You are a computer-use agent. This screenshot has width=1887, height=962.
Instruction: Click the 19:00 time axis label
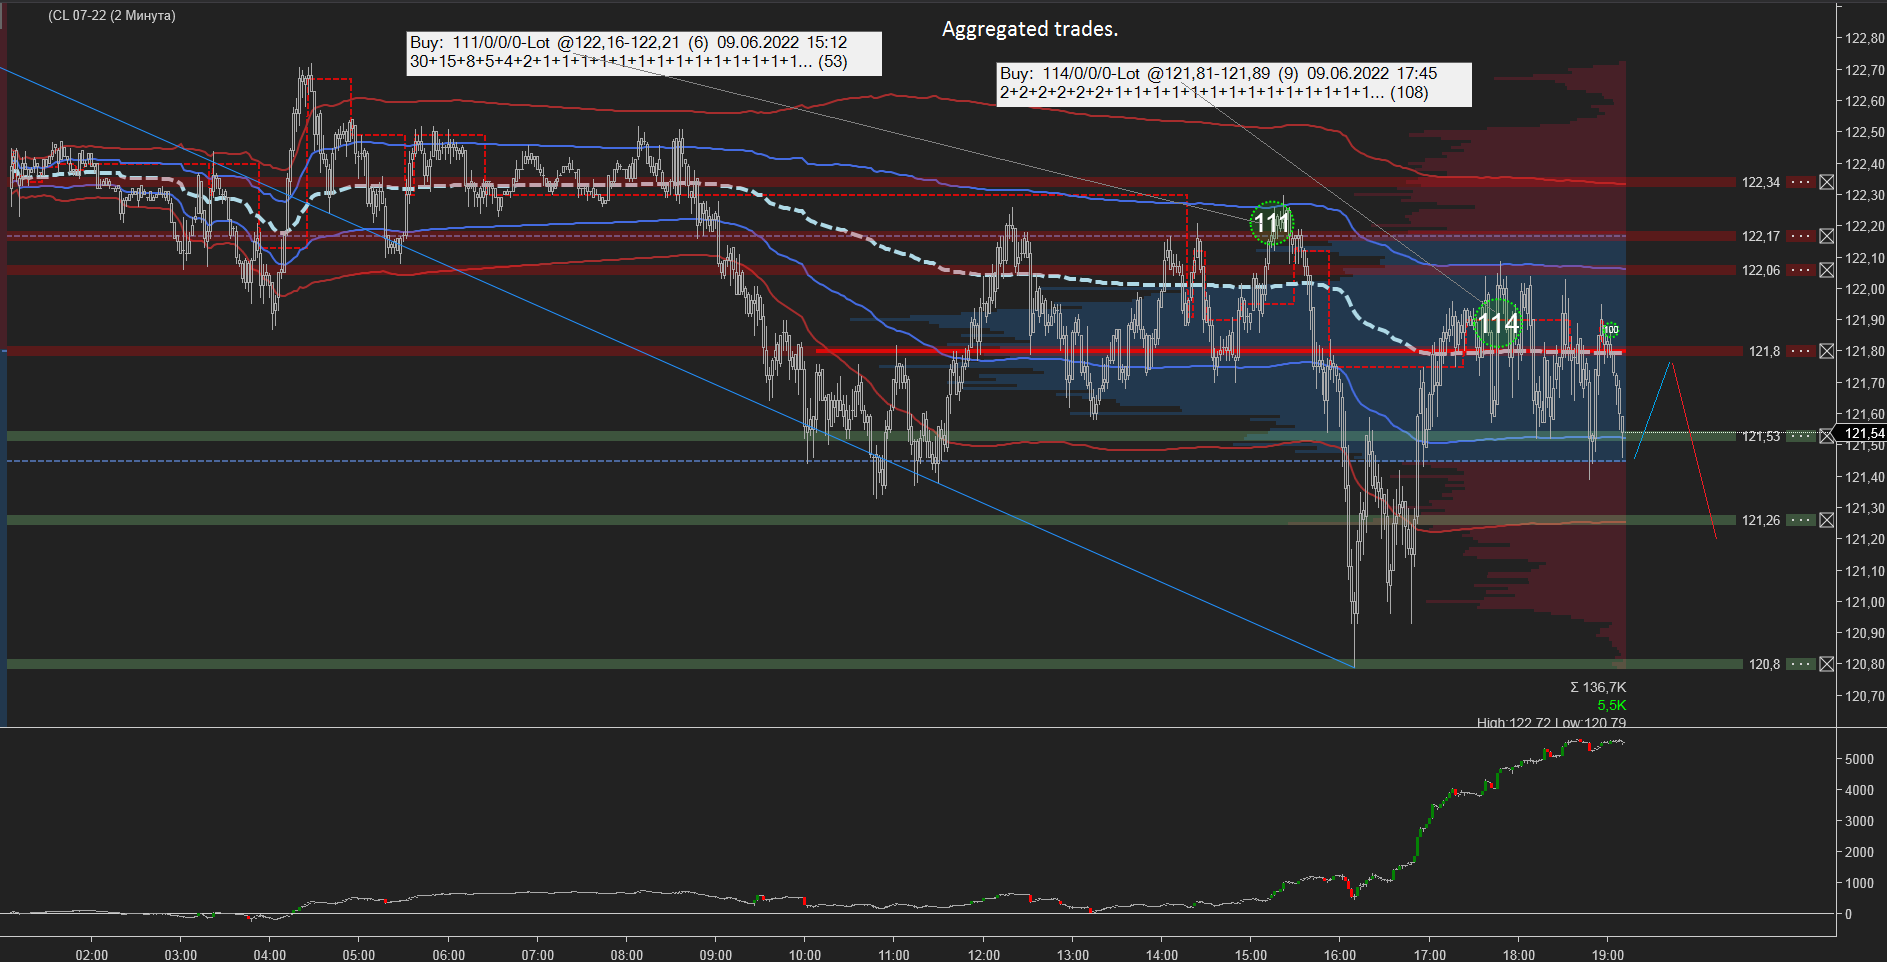1608,954
